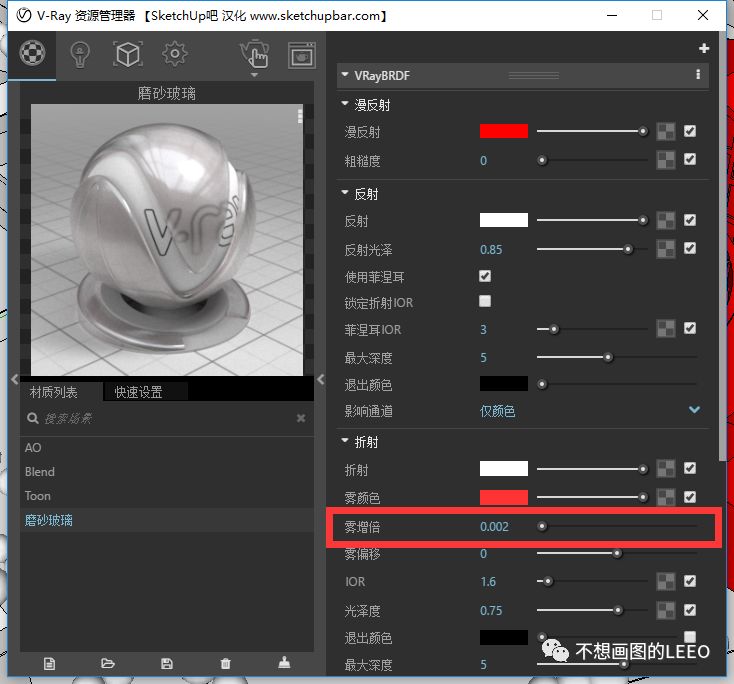Select Blend material in list
734x684 pixels.
pos(167,471)
